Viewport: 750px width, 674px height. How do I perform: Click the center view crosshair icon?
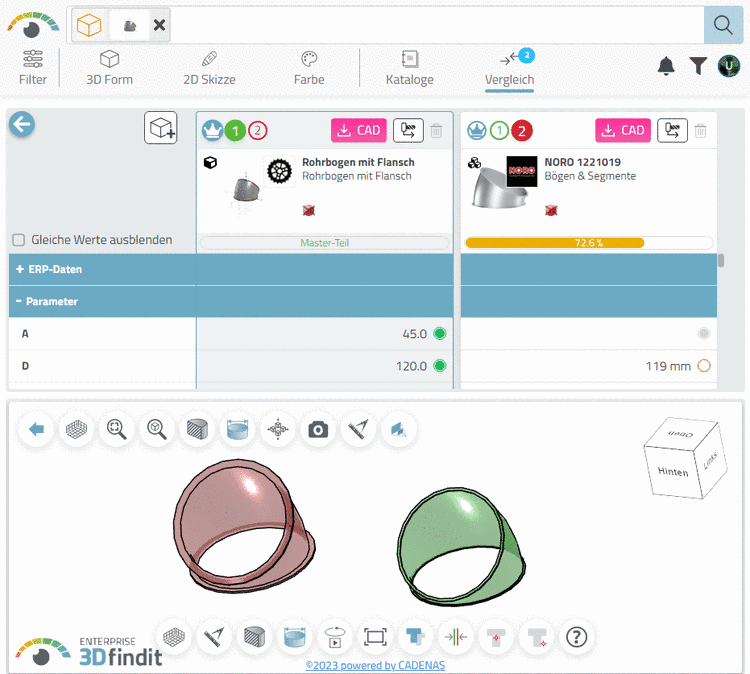pyautogui.click(x=278, y=430)
